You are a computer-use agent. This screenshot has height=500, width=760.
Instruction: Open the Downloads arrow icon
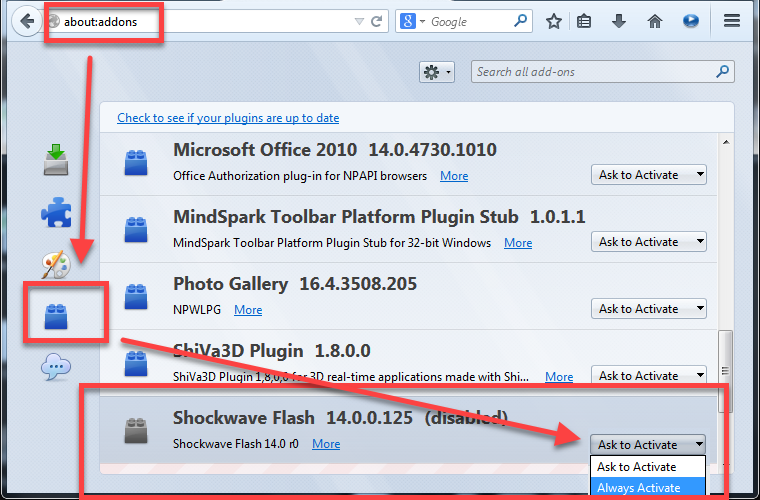[x=618, y=21]
